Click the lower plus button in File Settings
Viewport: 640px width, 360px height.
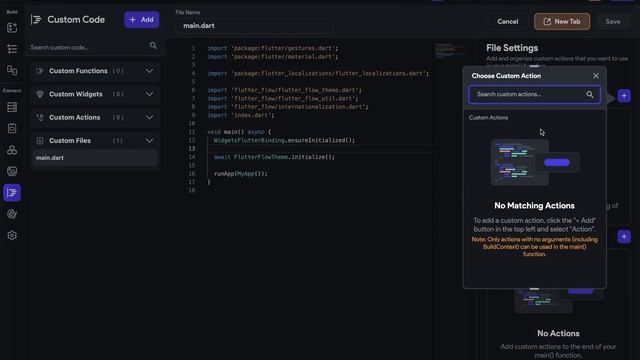[624, 237]
